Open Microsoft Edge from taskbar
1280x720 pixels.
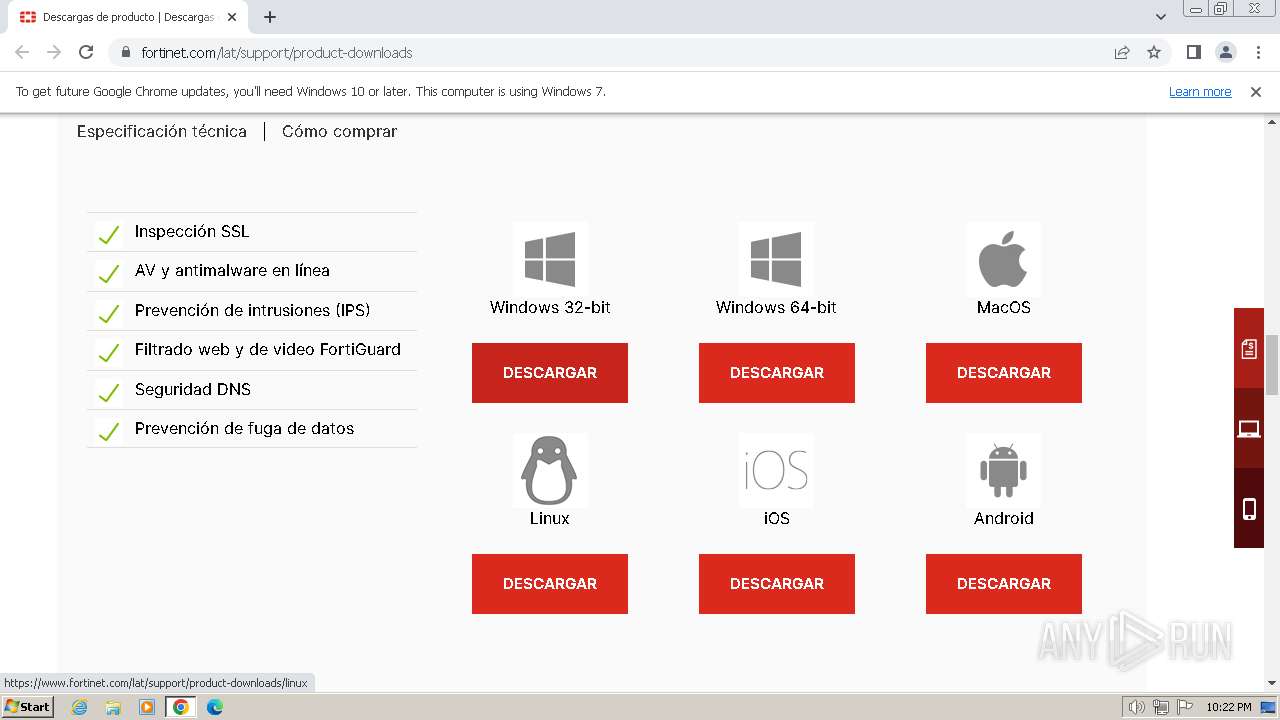[x=215, y=707]
